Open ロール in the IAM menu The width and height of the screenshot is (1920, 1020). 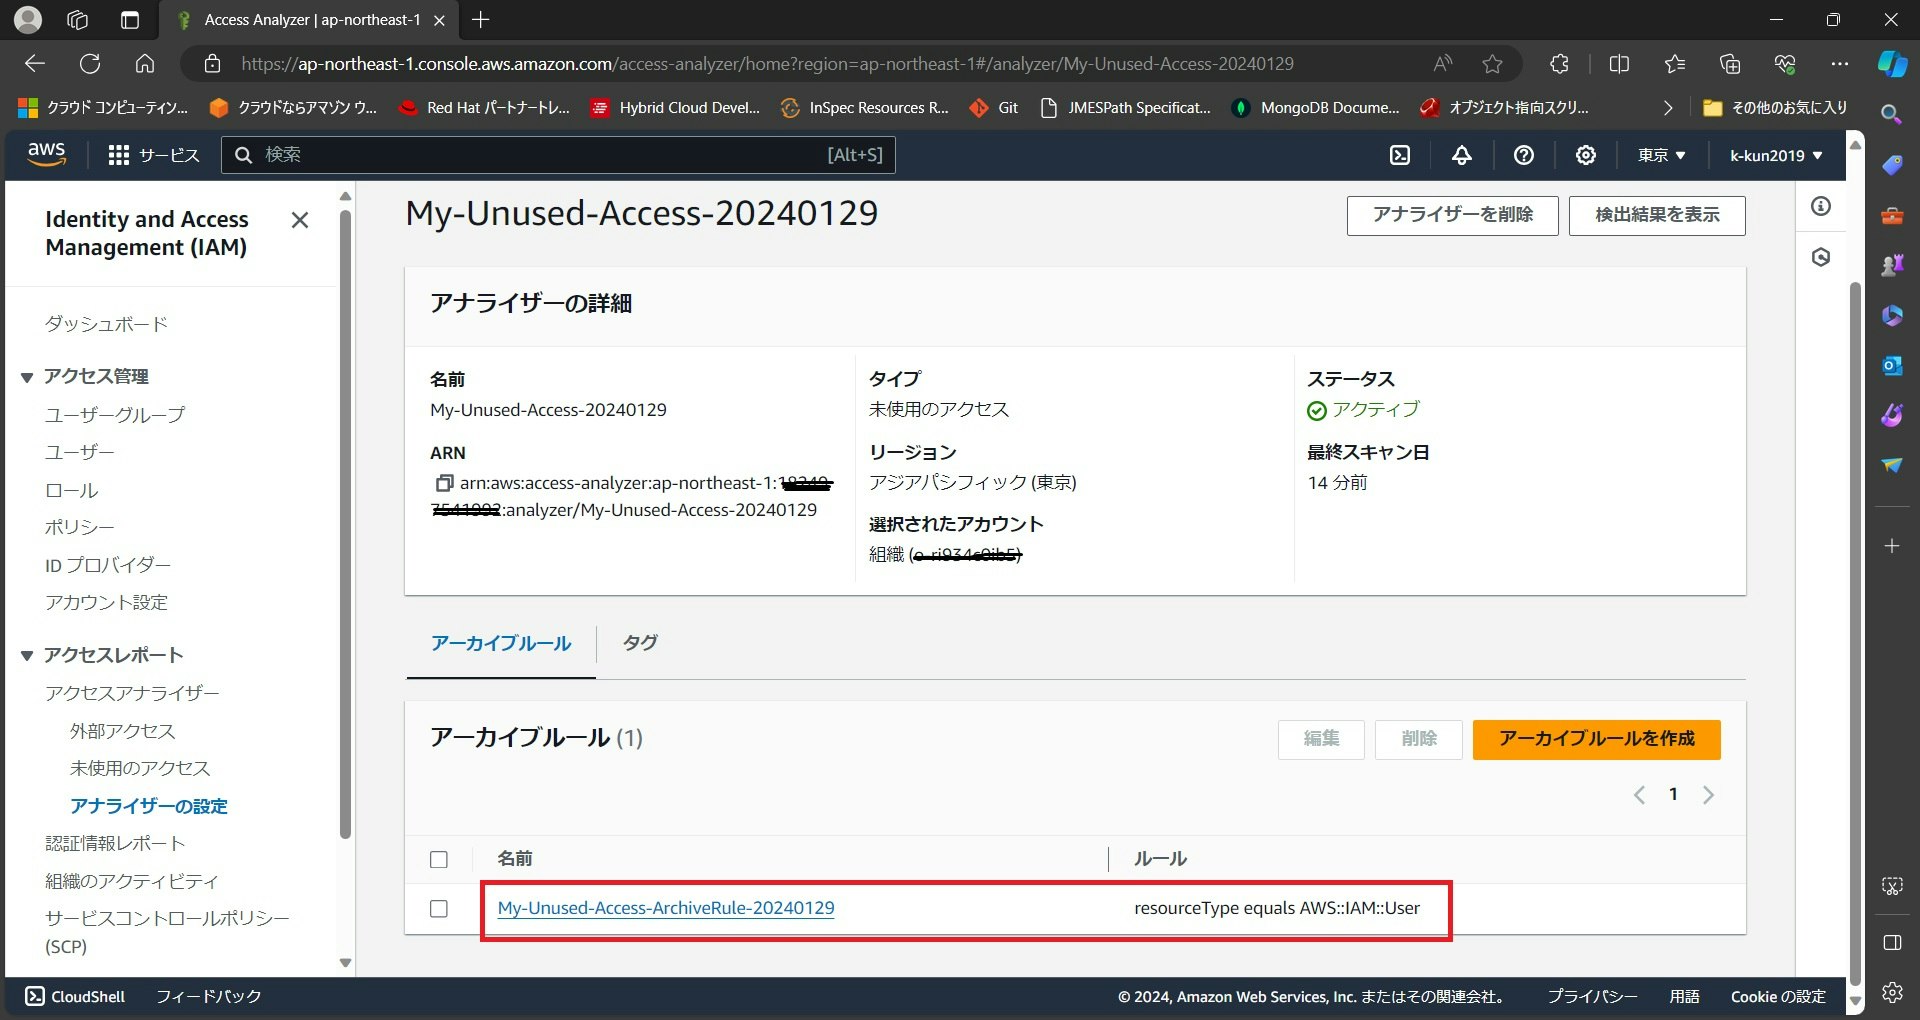71,491
